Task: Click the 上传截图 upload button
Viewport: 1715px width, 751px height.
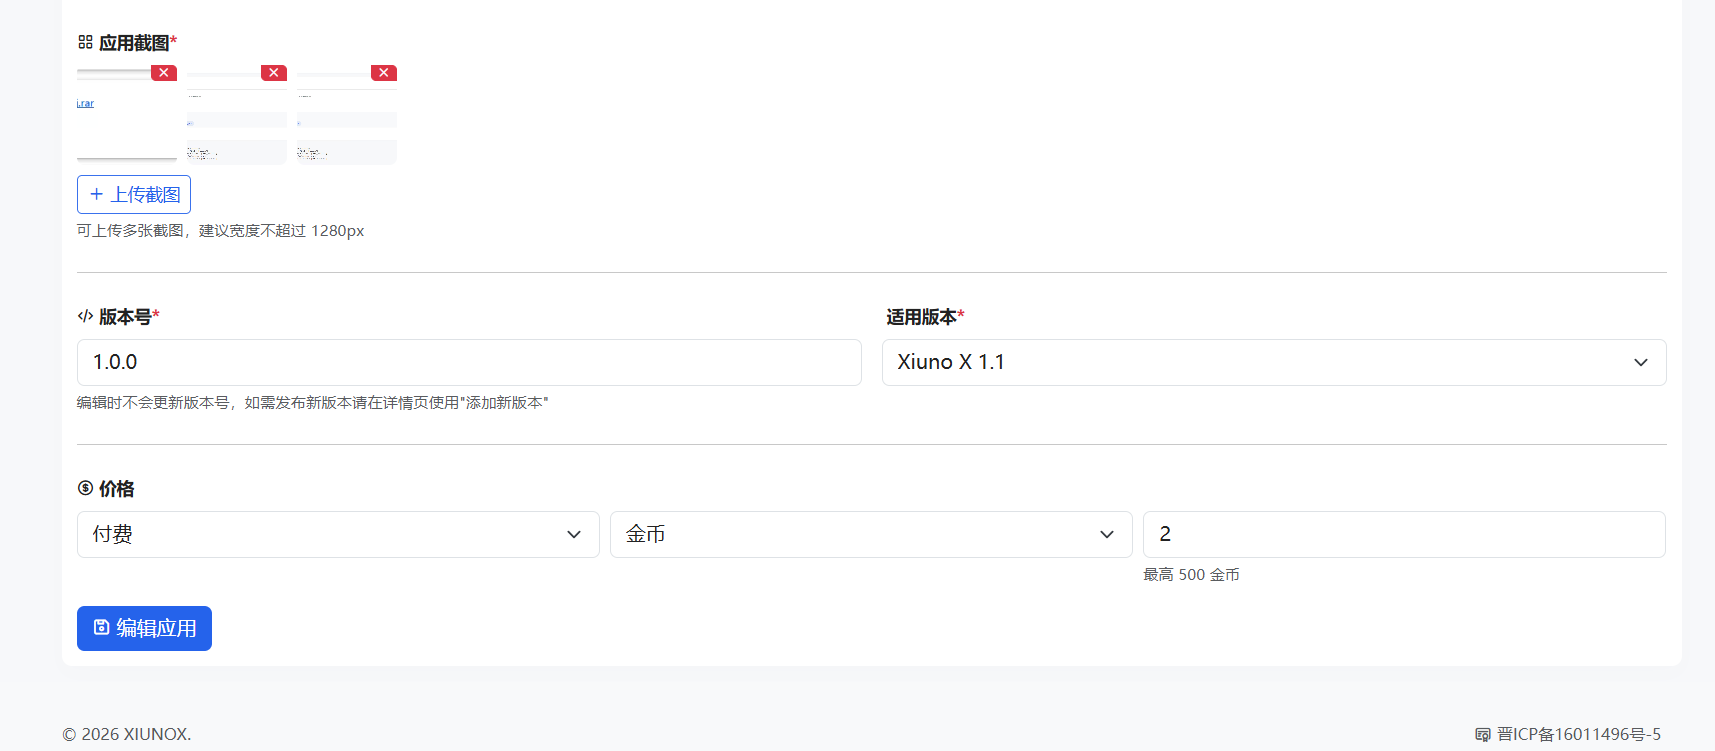Action: (134, 194)
